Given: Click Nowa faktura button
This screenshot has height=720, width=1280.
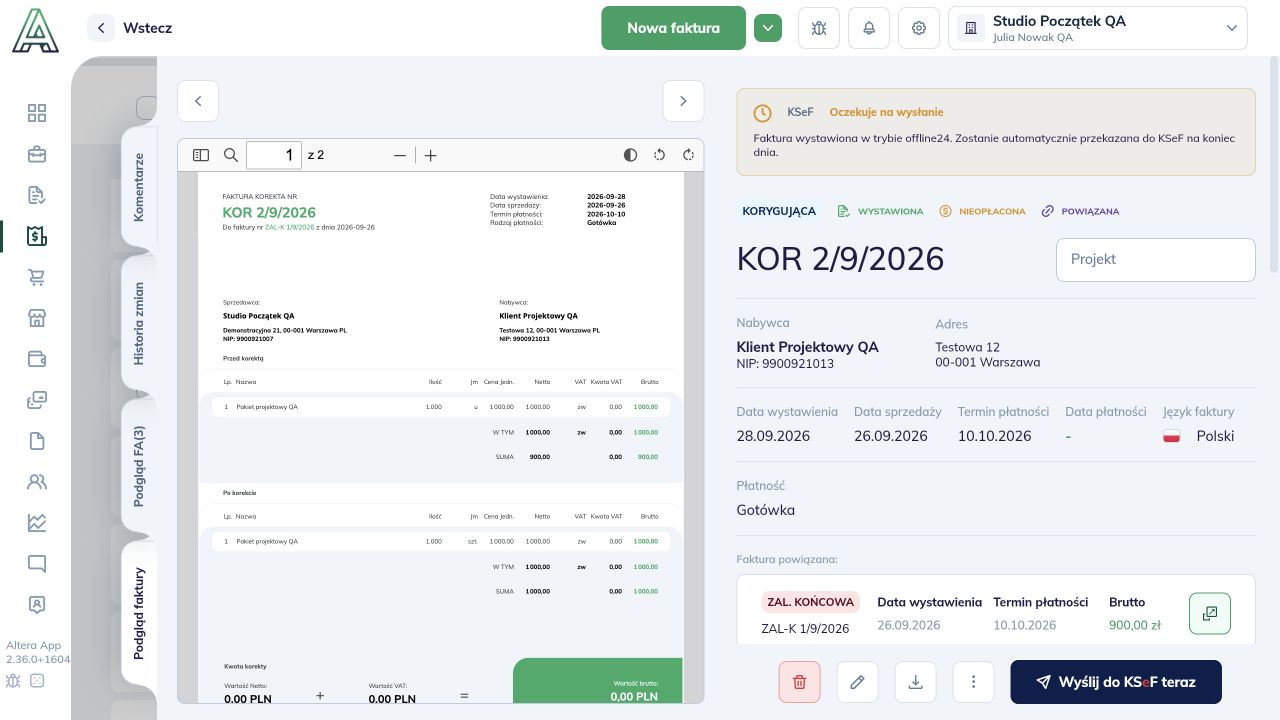Looking at the screenshot, I should click(x=673, y=28).
